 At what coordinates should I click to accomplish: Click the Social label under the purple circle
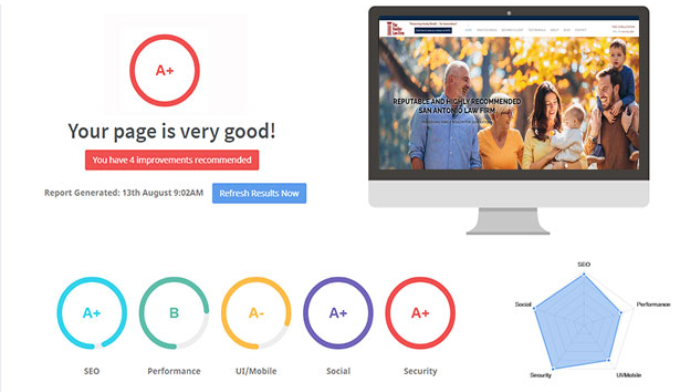pyautogui.click(x=338, y=371)
